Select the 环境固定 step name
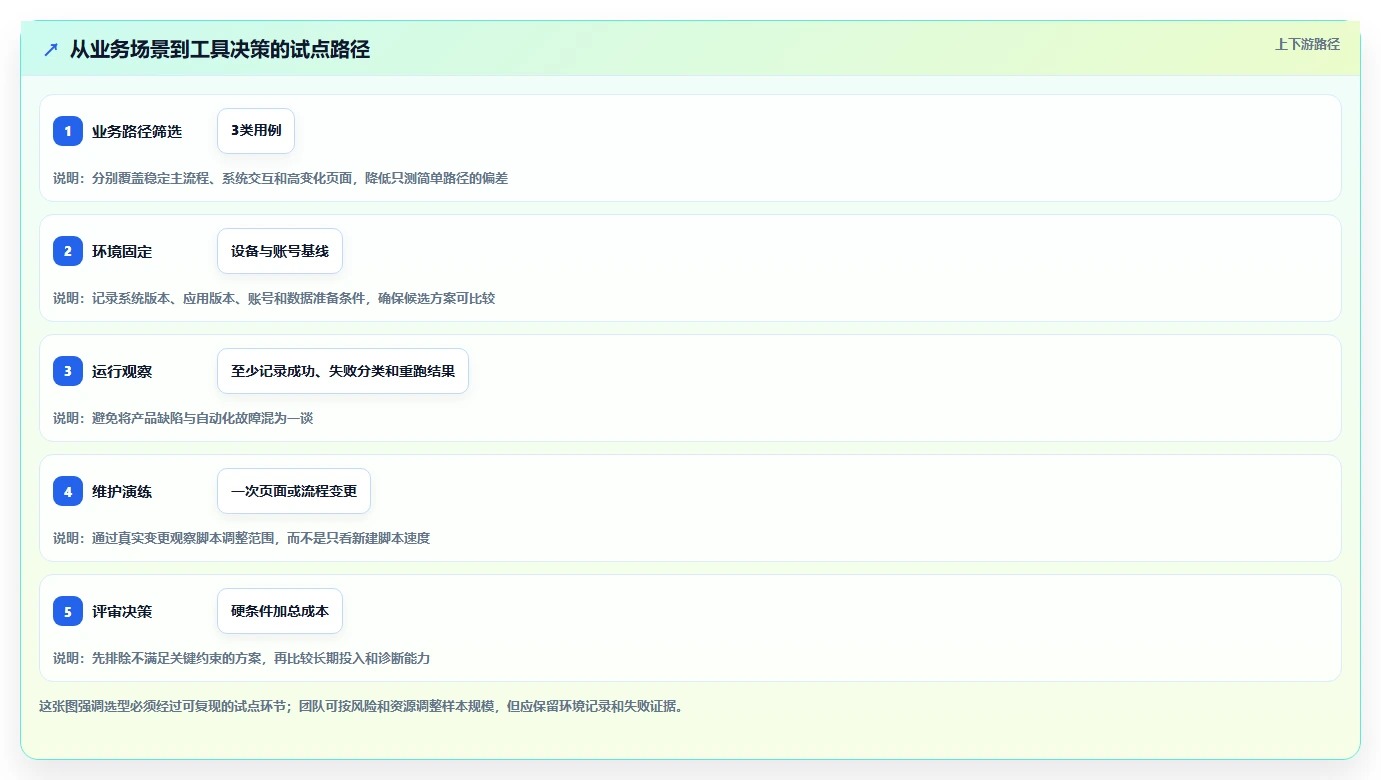This screenshot has width=1381, height=780. [x=122, y=252]
